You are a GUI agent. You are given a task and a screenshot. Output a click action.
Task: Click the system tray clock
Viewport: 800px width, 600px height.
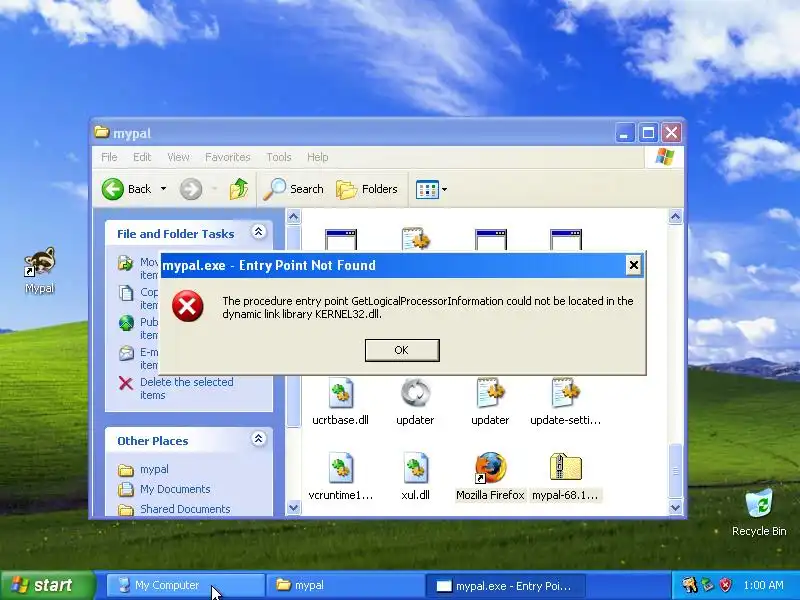point(763,585)
